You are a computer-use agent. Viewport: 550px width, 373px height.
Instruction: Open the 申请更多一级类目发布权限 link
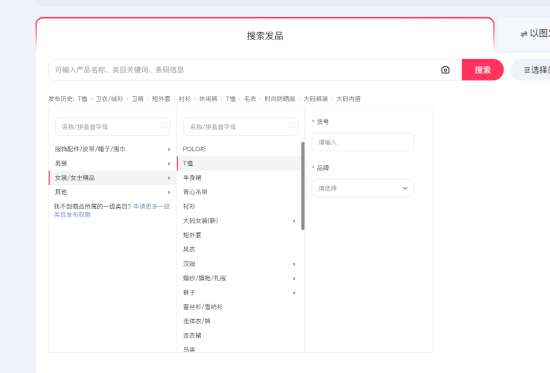(x=112, y=210)
